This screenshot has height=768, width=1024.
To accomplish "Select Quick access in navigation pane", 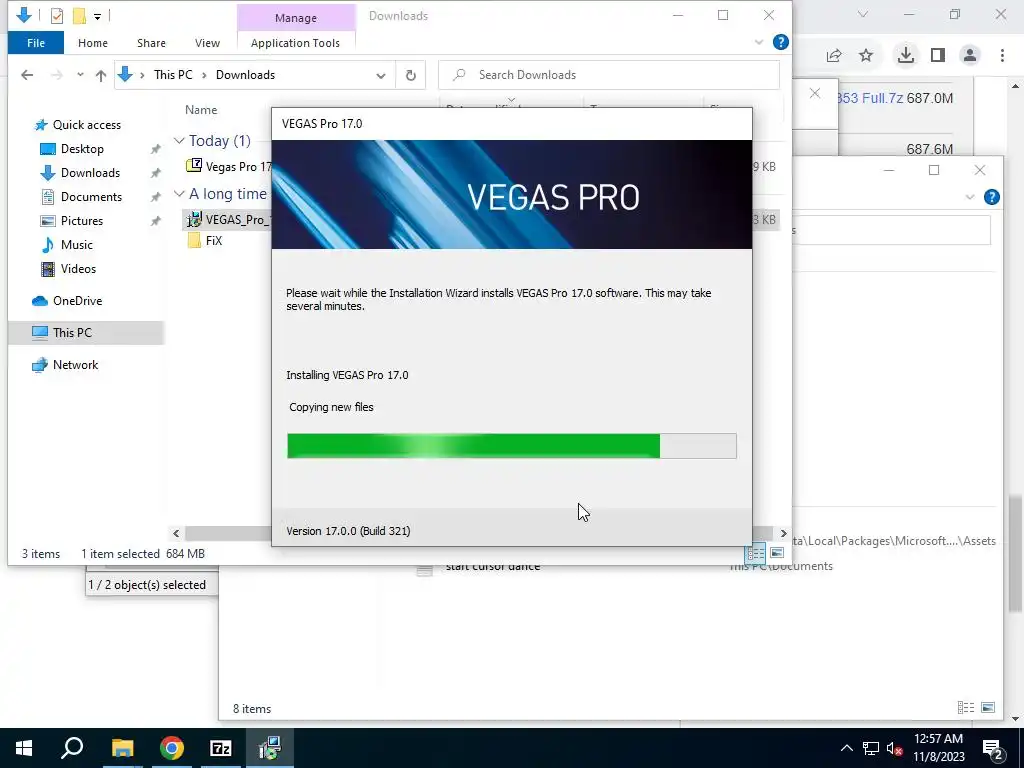I will (86, 125).
